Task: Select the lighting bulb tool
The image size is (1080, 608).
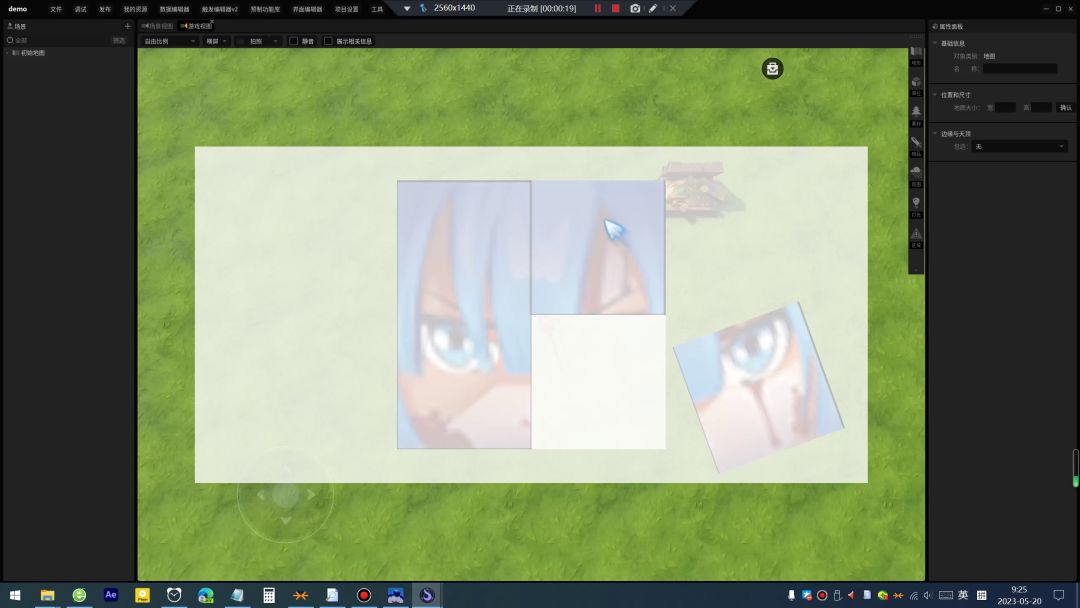Action: pos(916,203)
